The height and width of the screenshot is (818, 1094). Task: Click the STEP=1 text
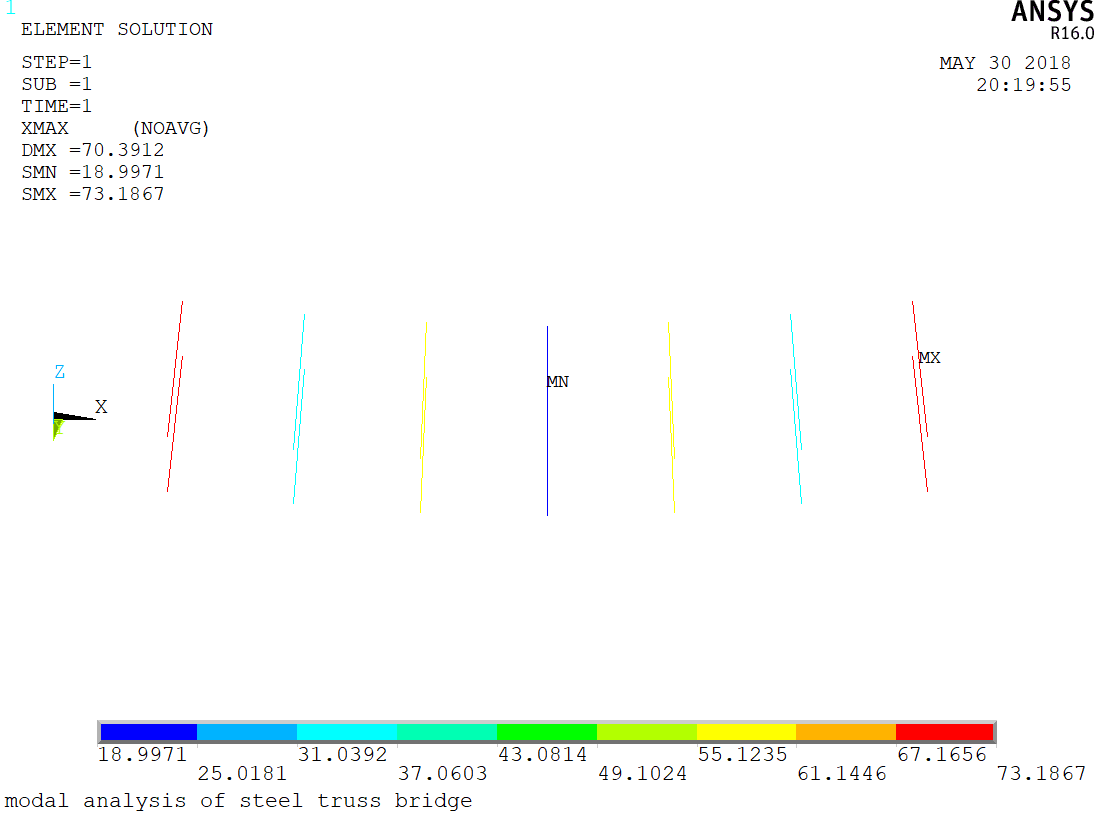tap(57, 62)
